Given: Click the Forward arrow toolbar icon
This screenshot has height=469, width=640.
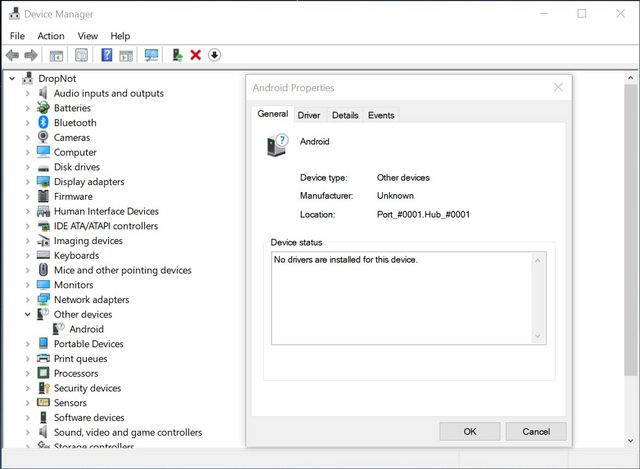Looking at the screenshot, I should pos(31,55).
